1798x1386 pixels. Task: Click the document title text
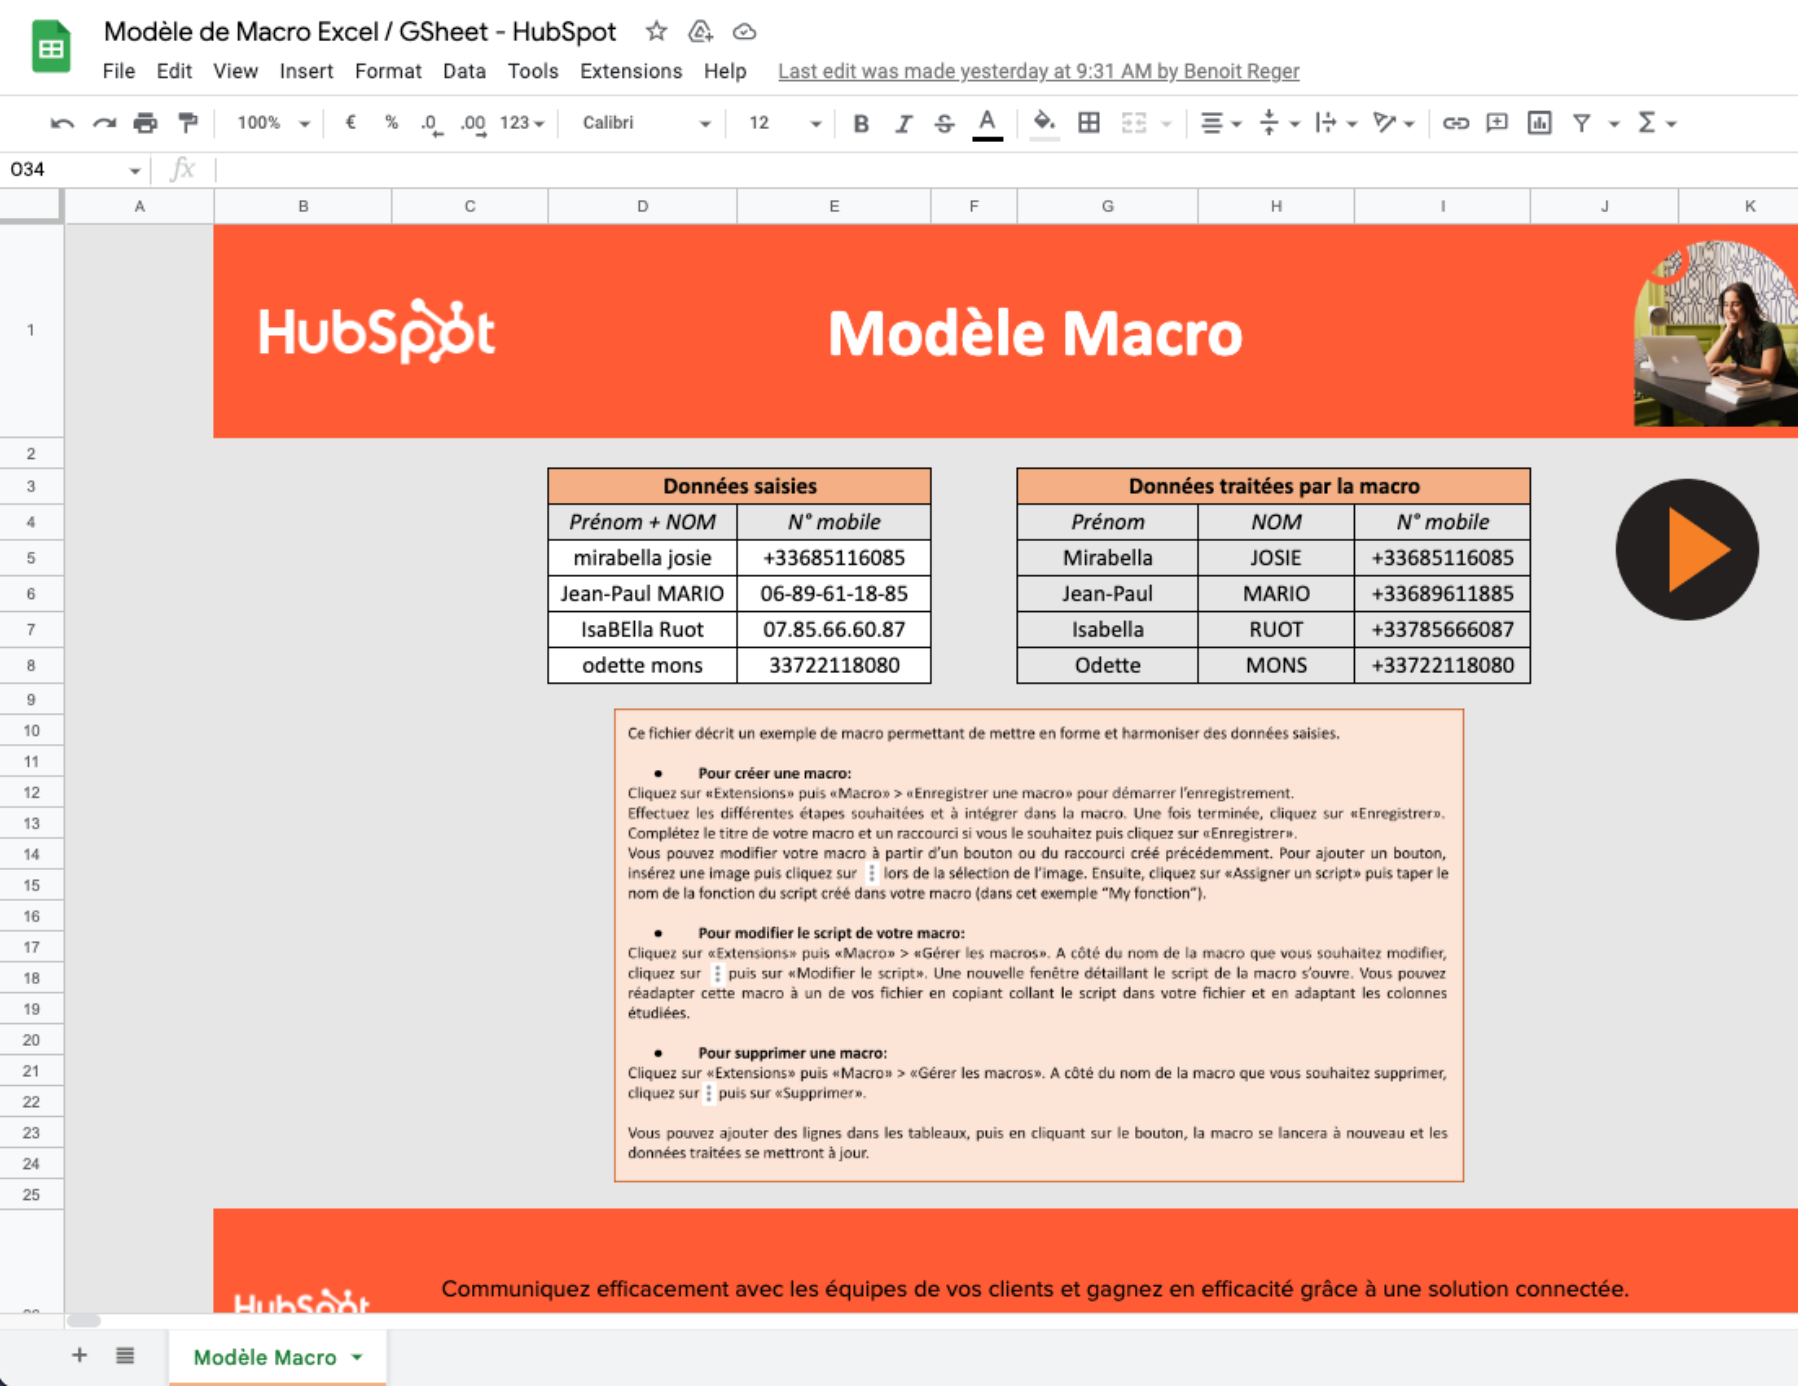[x=359, y=31]
